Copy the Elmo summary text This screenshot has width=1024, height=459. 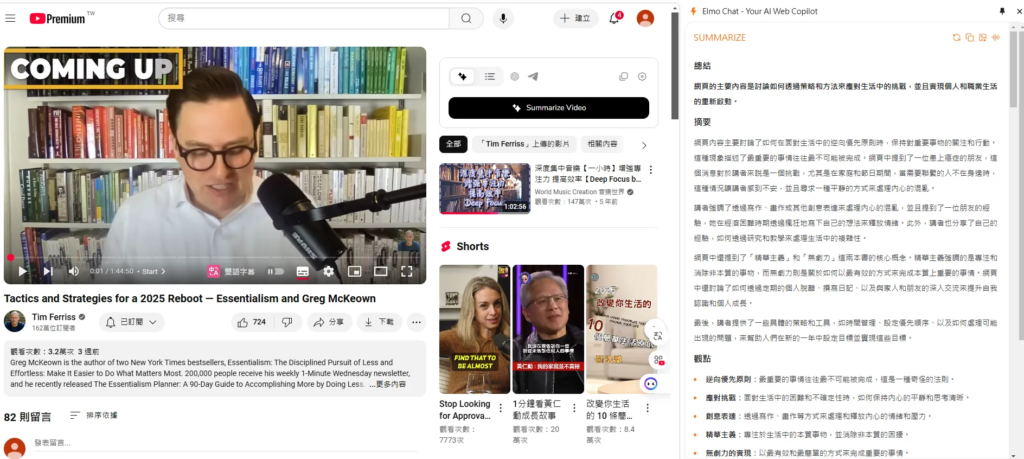pos(970,38)
